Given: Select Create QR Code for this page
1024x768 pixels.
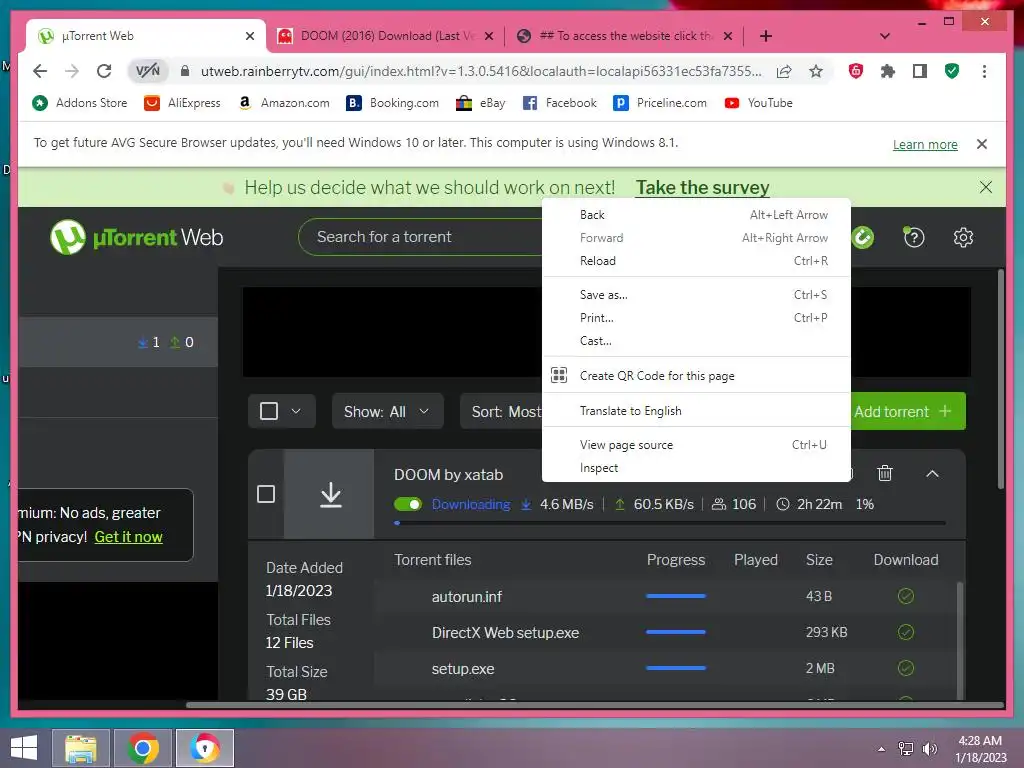Looking at the screenshot, I should coord(696,376).
